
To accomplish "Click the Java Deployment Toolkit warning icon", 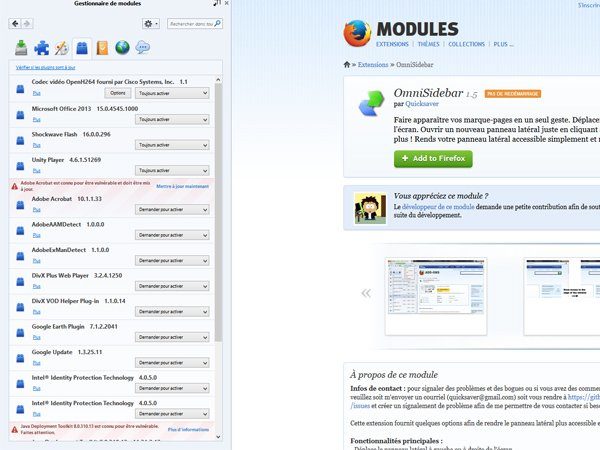I will (15, 429).
